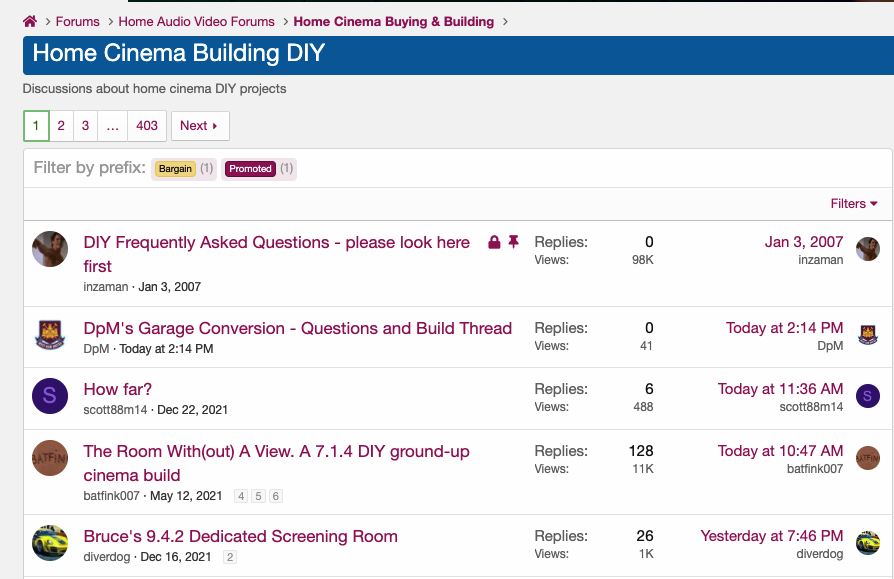The height and width of the screenshot is (579, 894).
Task: Open the Forums breadcrumb link
Action: [78, 21]
